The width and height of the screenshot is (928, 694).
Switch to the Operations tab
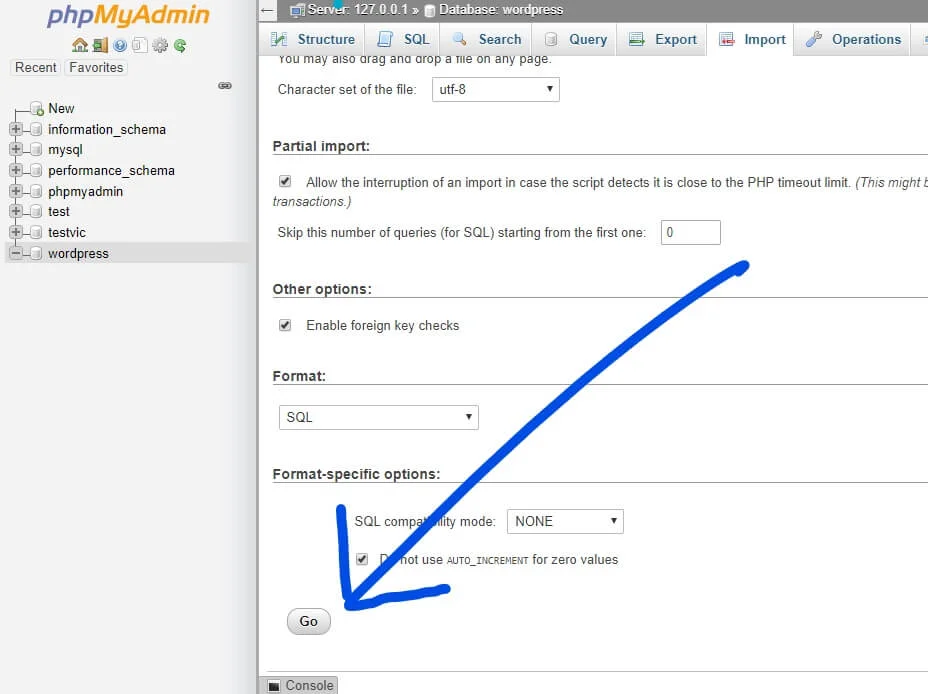[852, 39]
